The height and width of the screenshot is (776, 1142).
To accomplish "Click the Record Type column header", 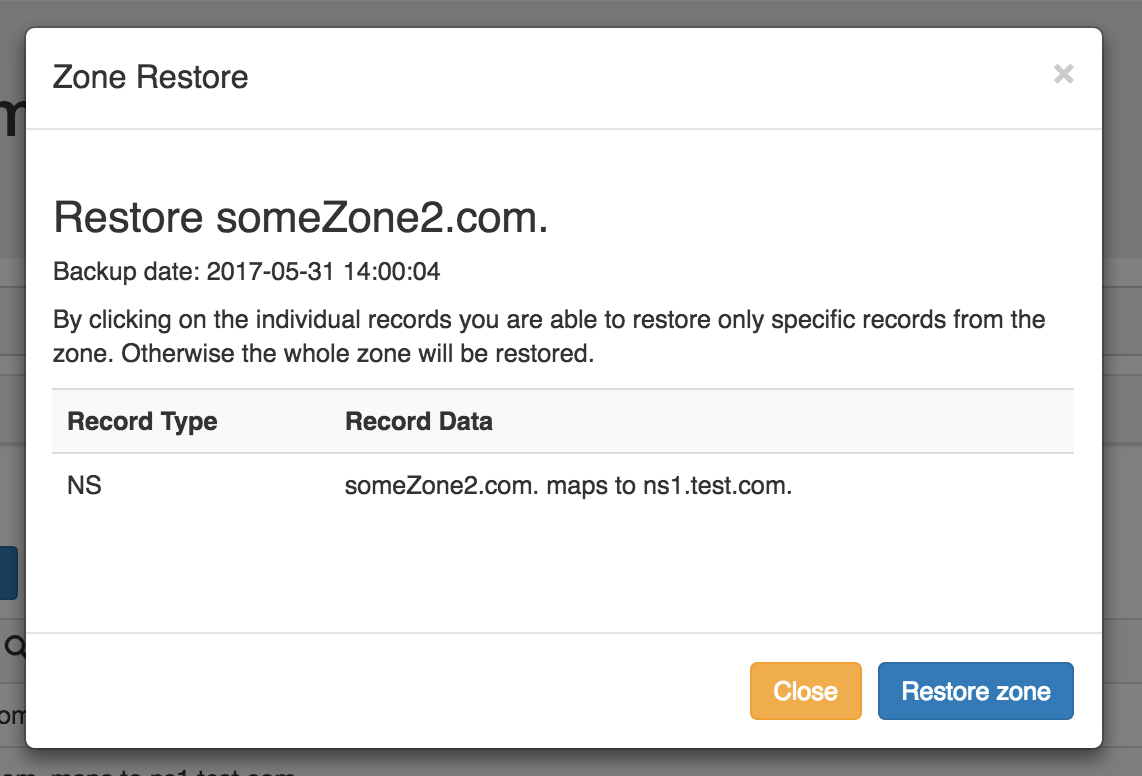I will [142, 421].
